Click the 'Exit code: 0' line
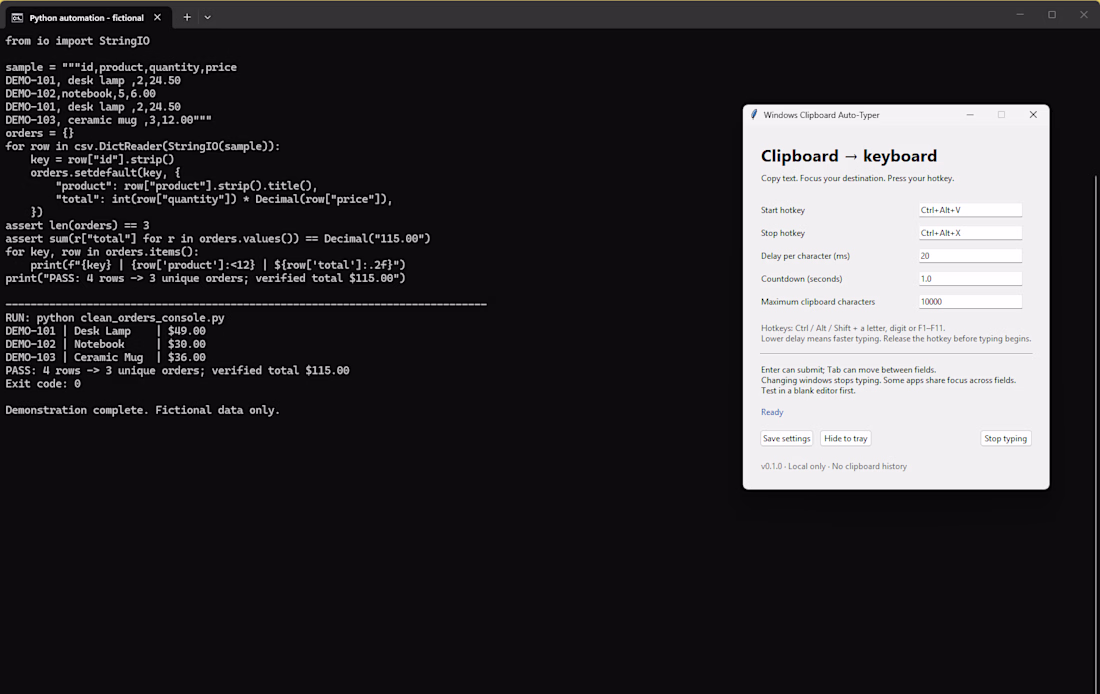The width and height of the screenshot is (1100, 694). point(43,384)
